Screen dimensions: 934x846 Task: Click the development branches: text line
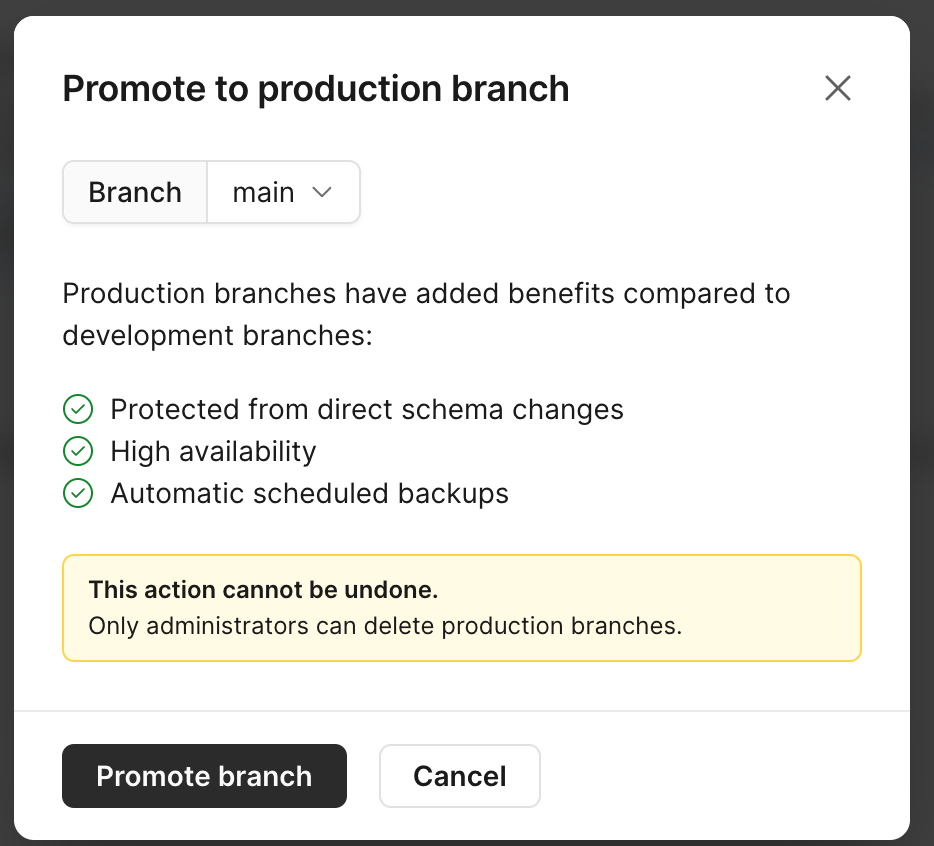[217, 335]
